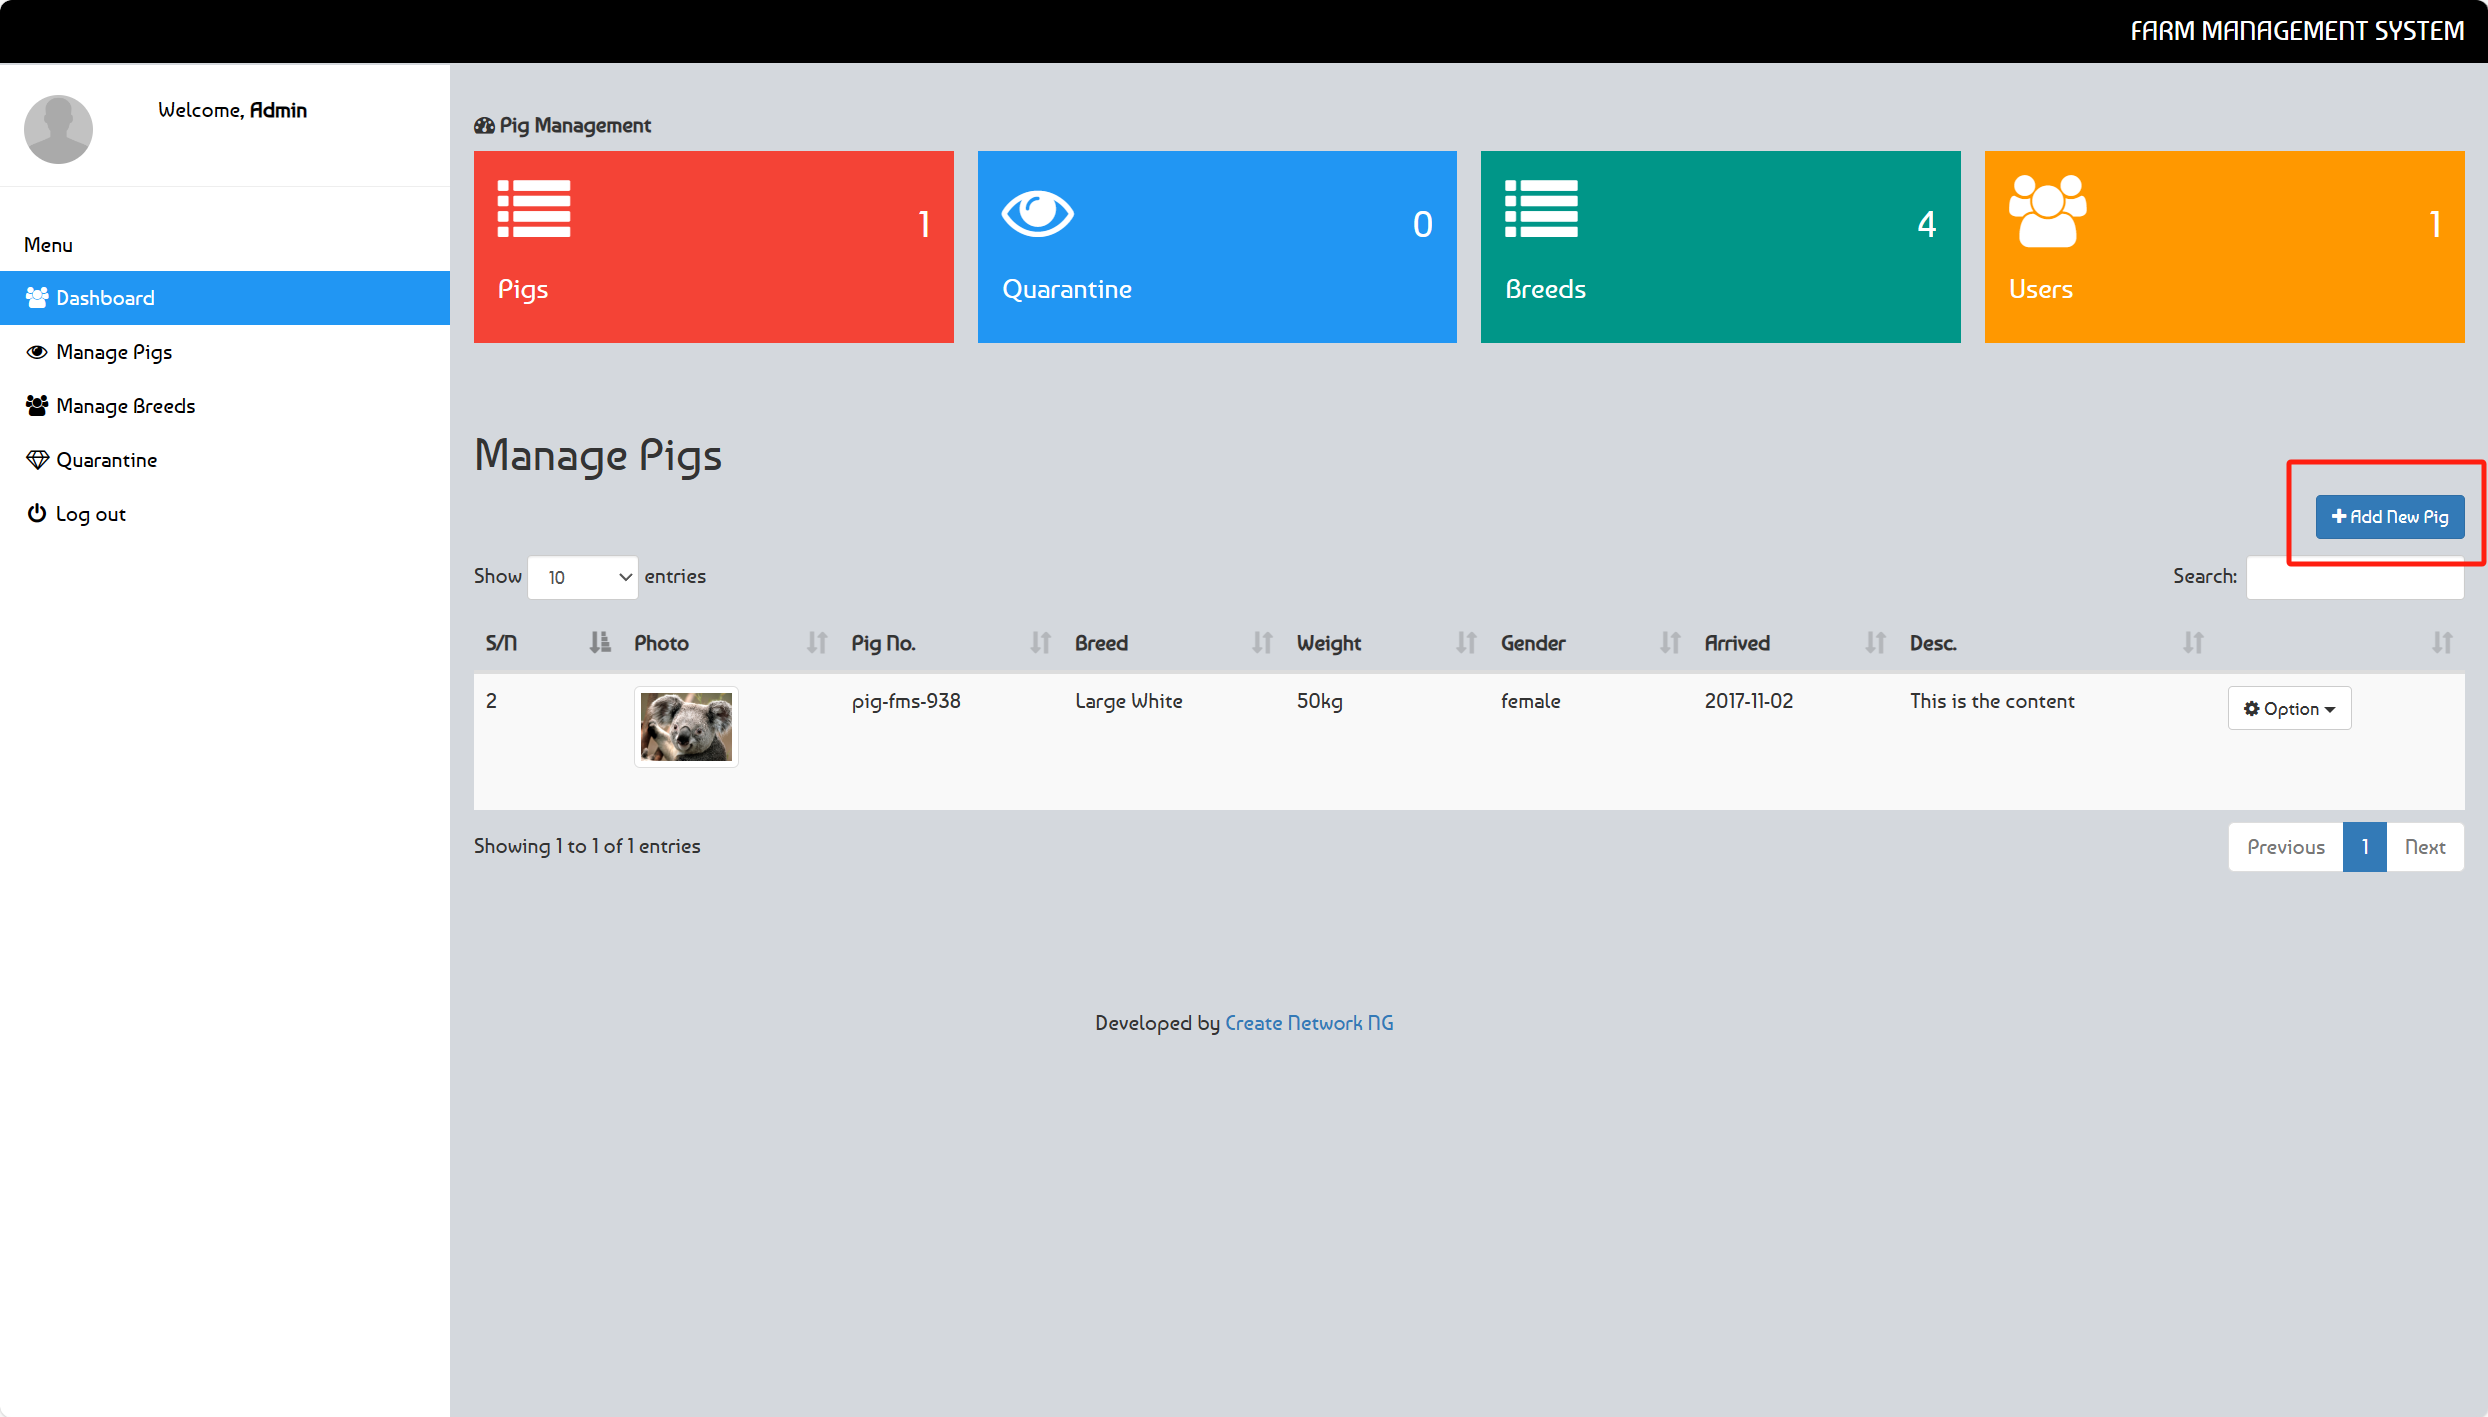2488x1417 pixels.
Task: Open the Dashboard menu item
Action: tap(225, 298)
